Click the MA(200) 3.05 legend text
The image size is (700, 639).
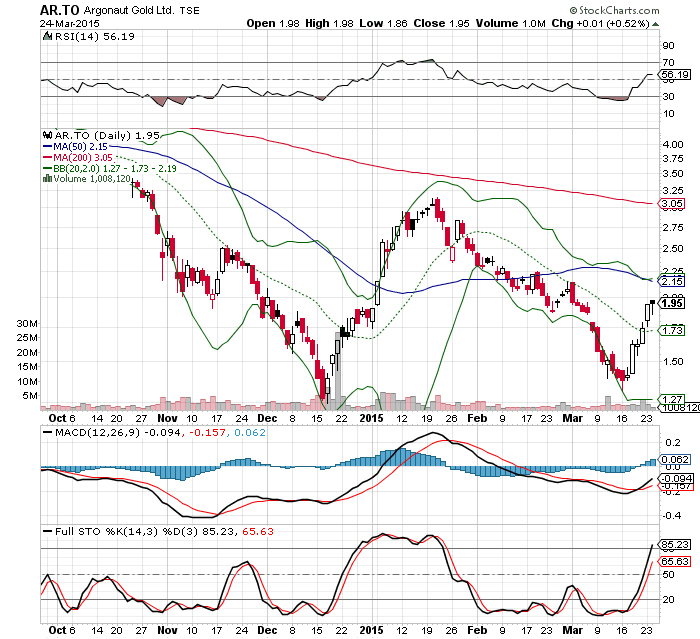click(x=83, y=158)
